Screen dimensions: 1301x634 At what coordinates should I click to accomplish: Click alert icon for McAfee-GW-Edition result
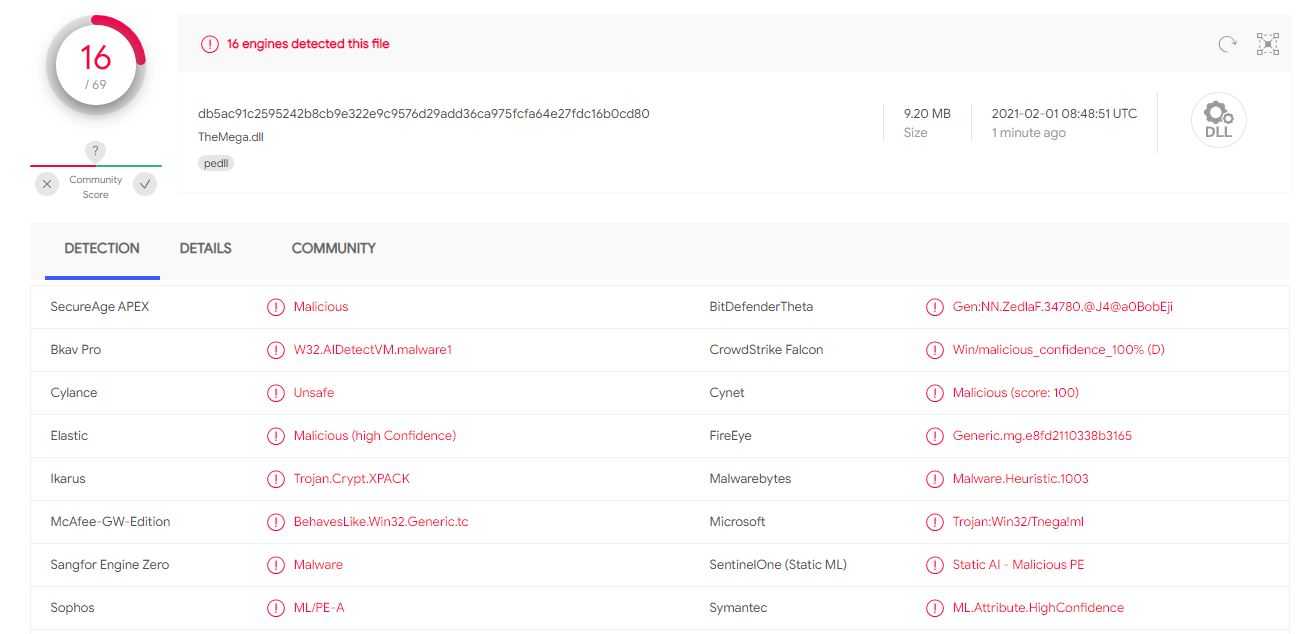(x=276, y=522)
